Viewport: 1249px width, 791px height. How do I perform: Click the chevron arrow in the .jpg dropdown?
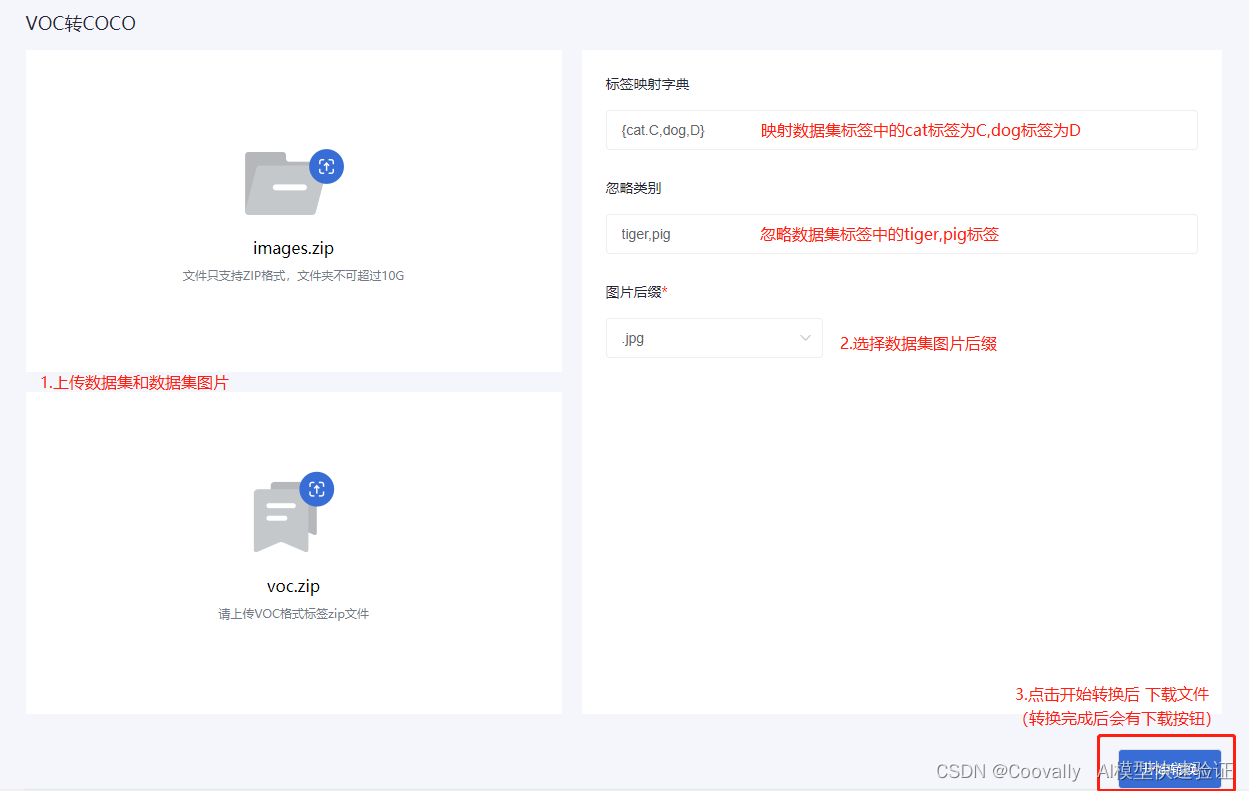pyautogui.click(x=806, y=338)
